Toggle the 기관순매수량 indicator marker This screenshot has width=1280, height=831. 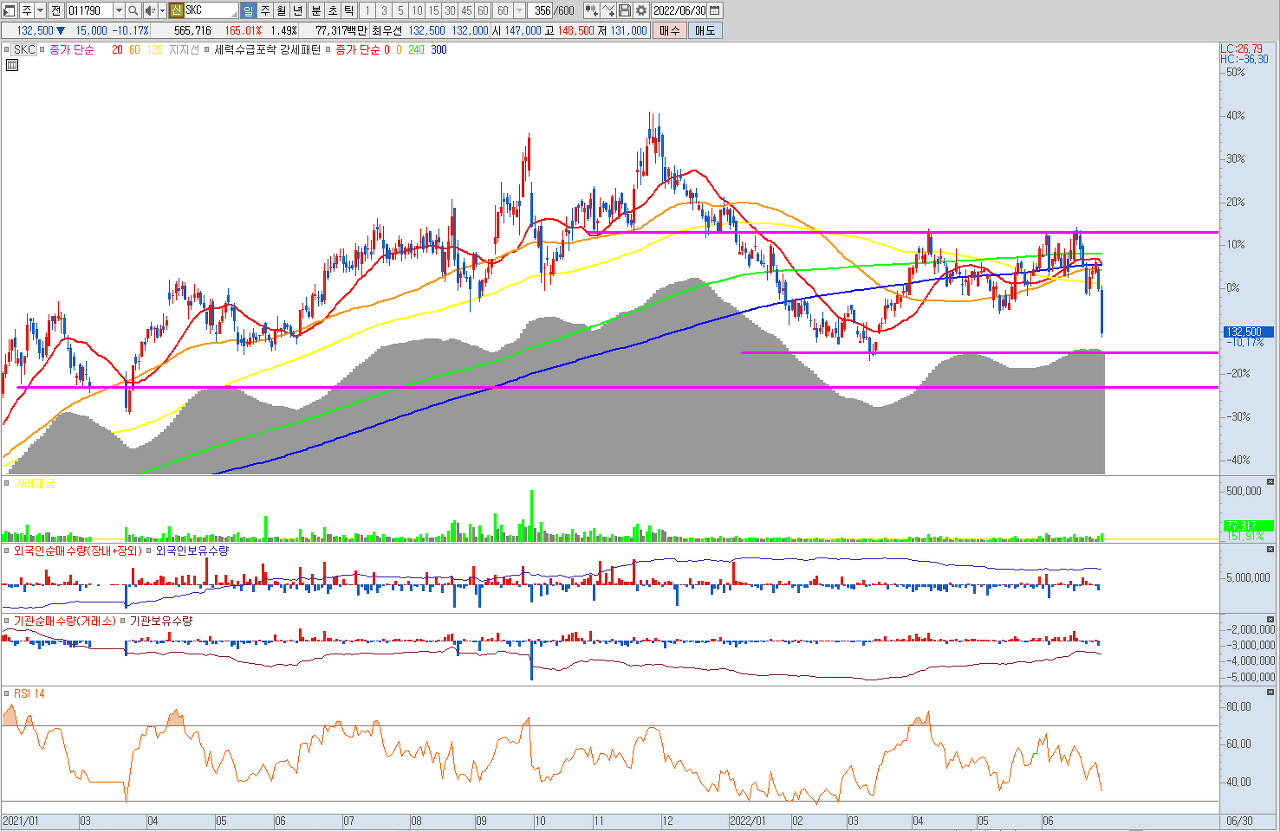point(6,620)
